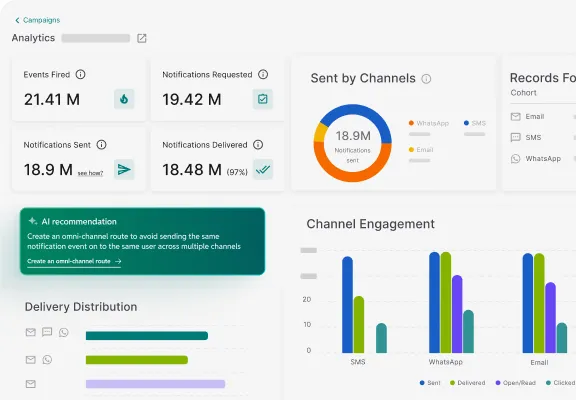Click the '18.48 M' value
Viewport: 576px width, 400px height.
click(x=192, y=170)
